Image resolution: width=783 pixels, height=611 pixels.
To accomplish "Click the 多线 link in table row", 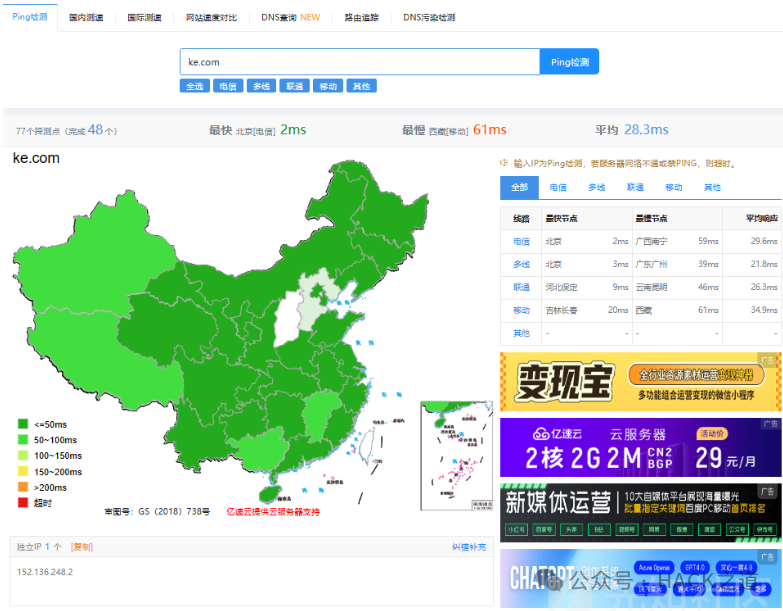I will [x=521, y=265].
